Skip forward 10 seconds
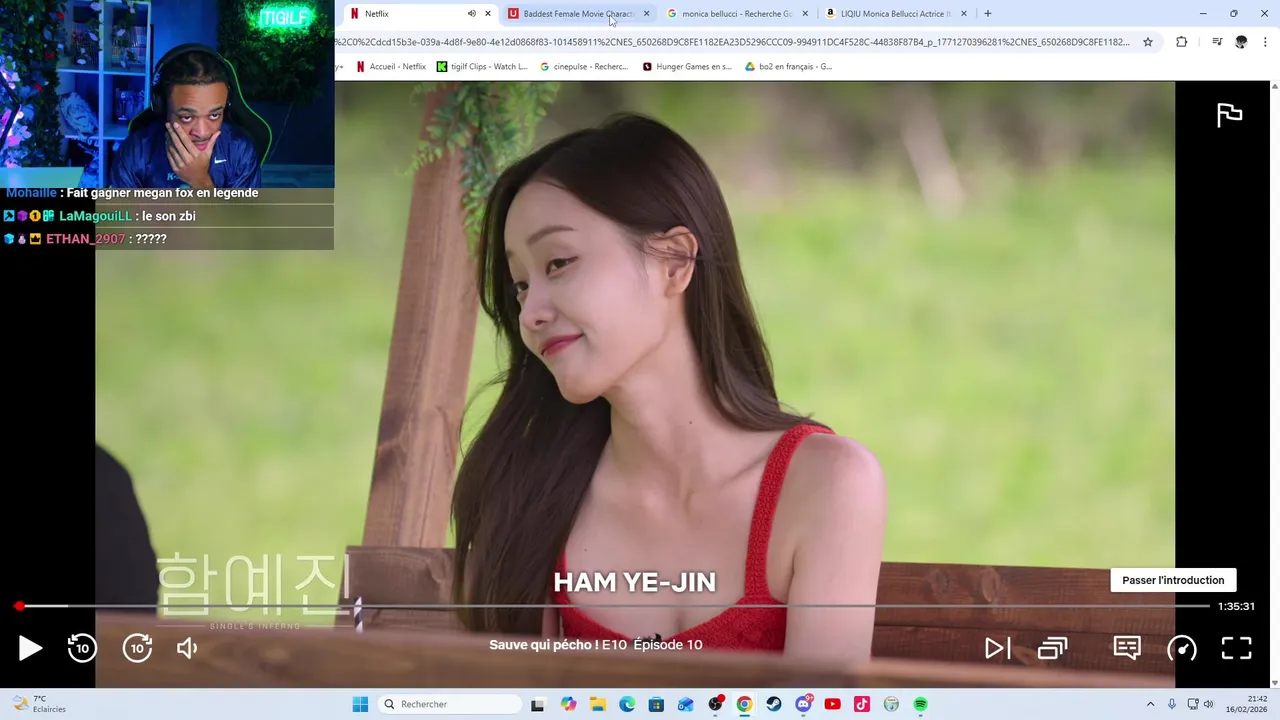The image size is (1280, 720). tap(137, 648)
